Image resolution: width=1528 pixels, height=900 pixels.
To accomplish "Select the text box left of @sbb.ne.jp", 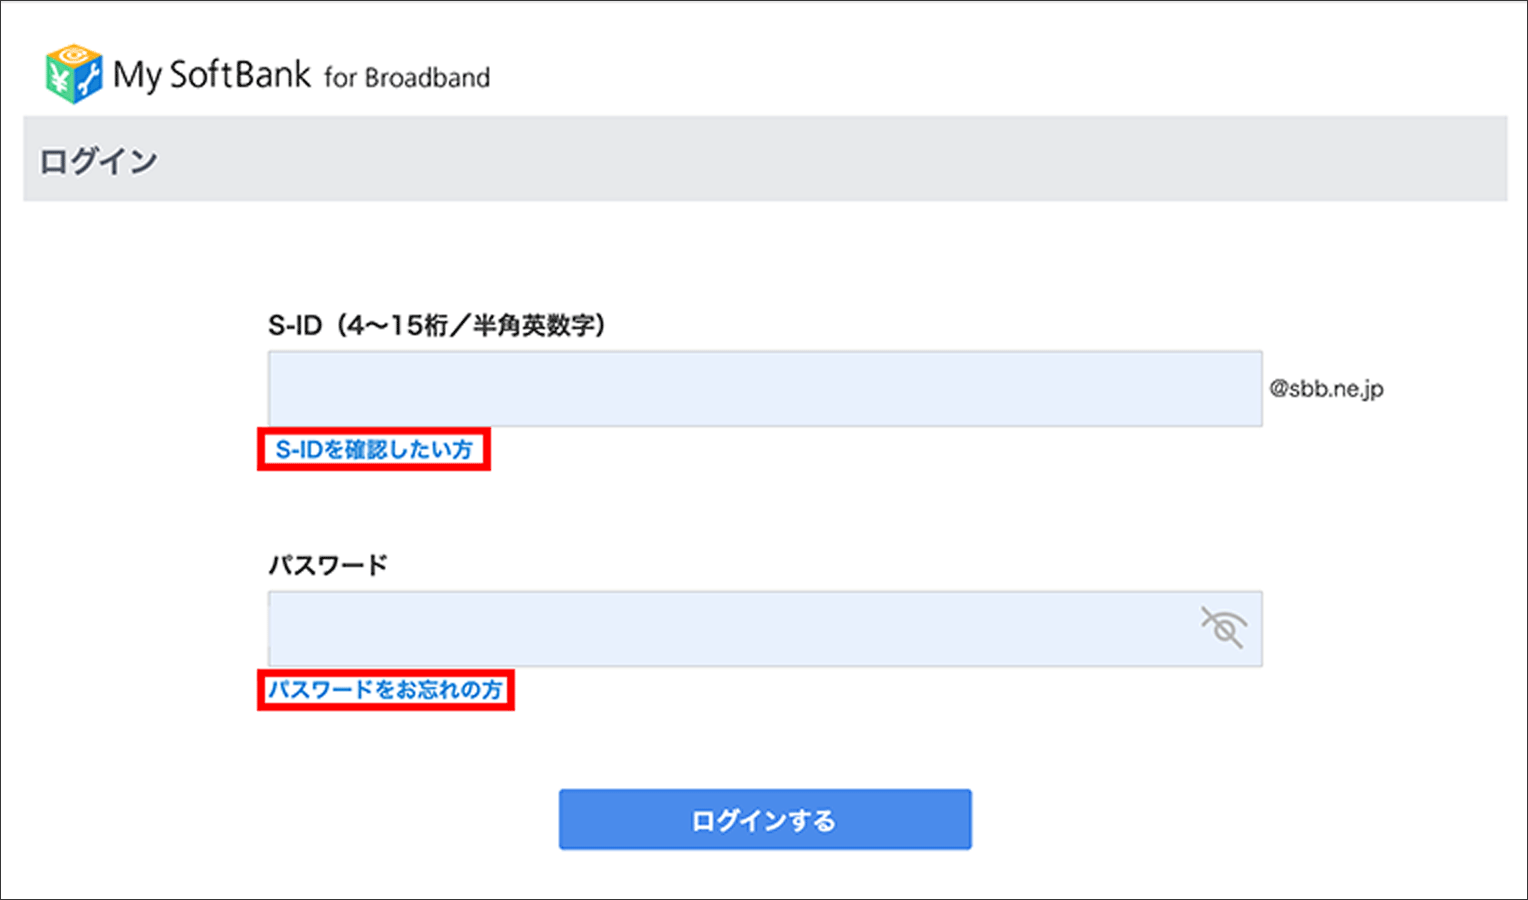I will tap(764, 389).
